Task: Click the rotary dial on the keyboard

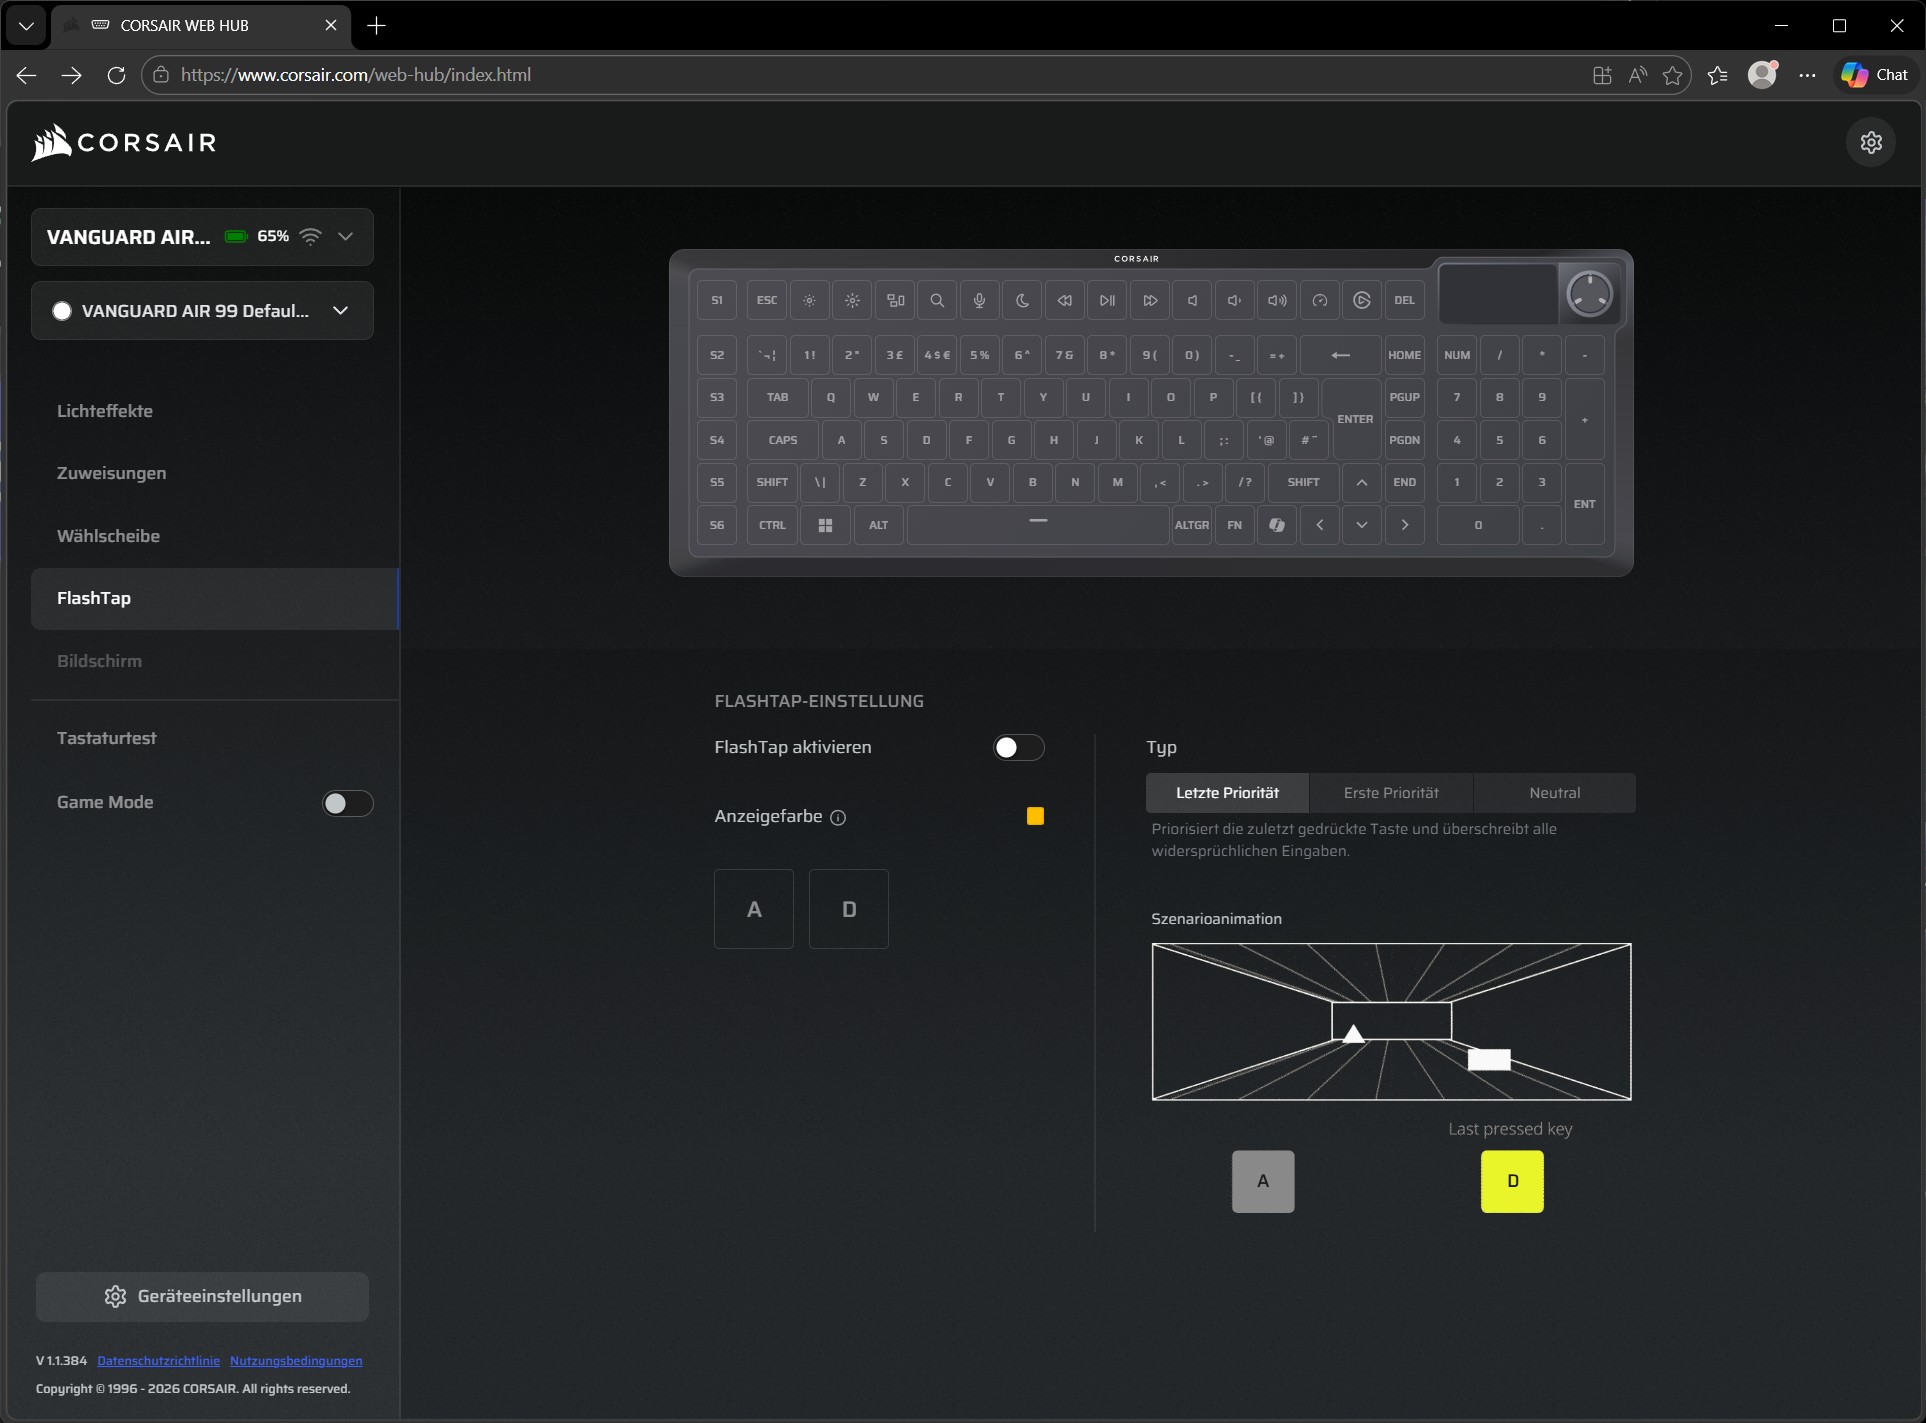Action: (x=1589, y=294)
